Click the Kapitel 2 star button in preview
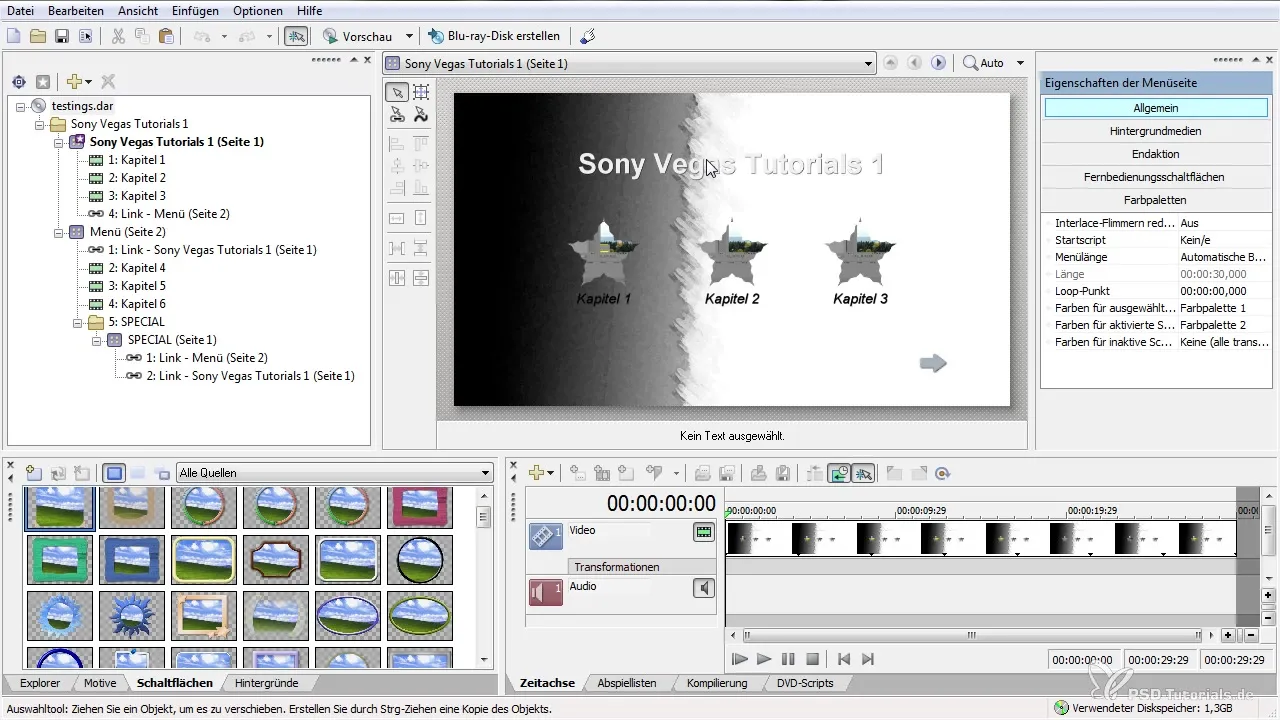Image resolution: width=1280 pixels, height=720 pixels. click(x=733, y=251)
